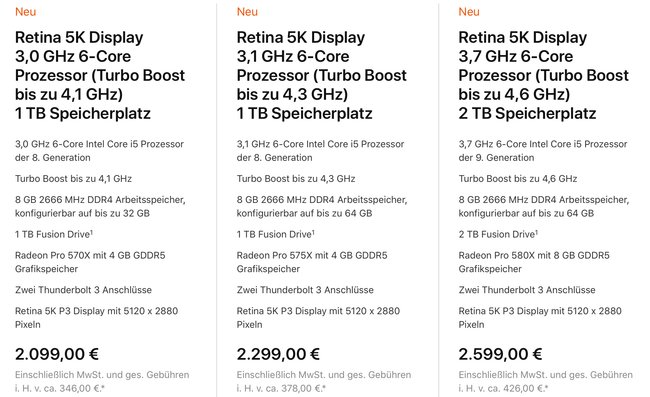This screenshot has height=397, width=650.
Task: Click the 2.099,00 € price
Action: (57, 354)
